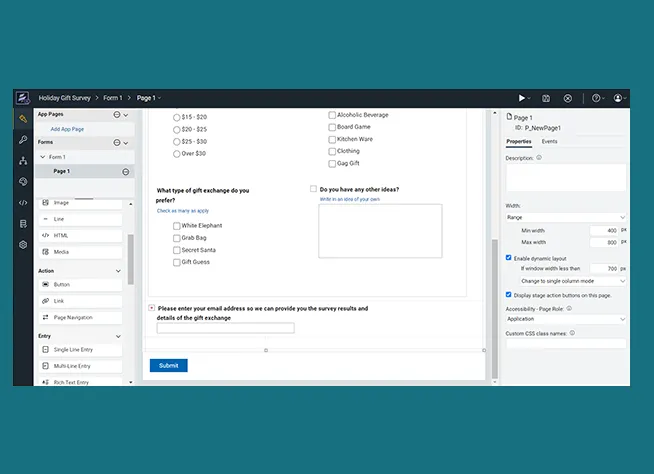Click the Add App Page link
The height and width of the screenshot is (474, 654).
coord(67,129)
